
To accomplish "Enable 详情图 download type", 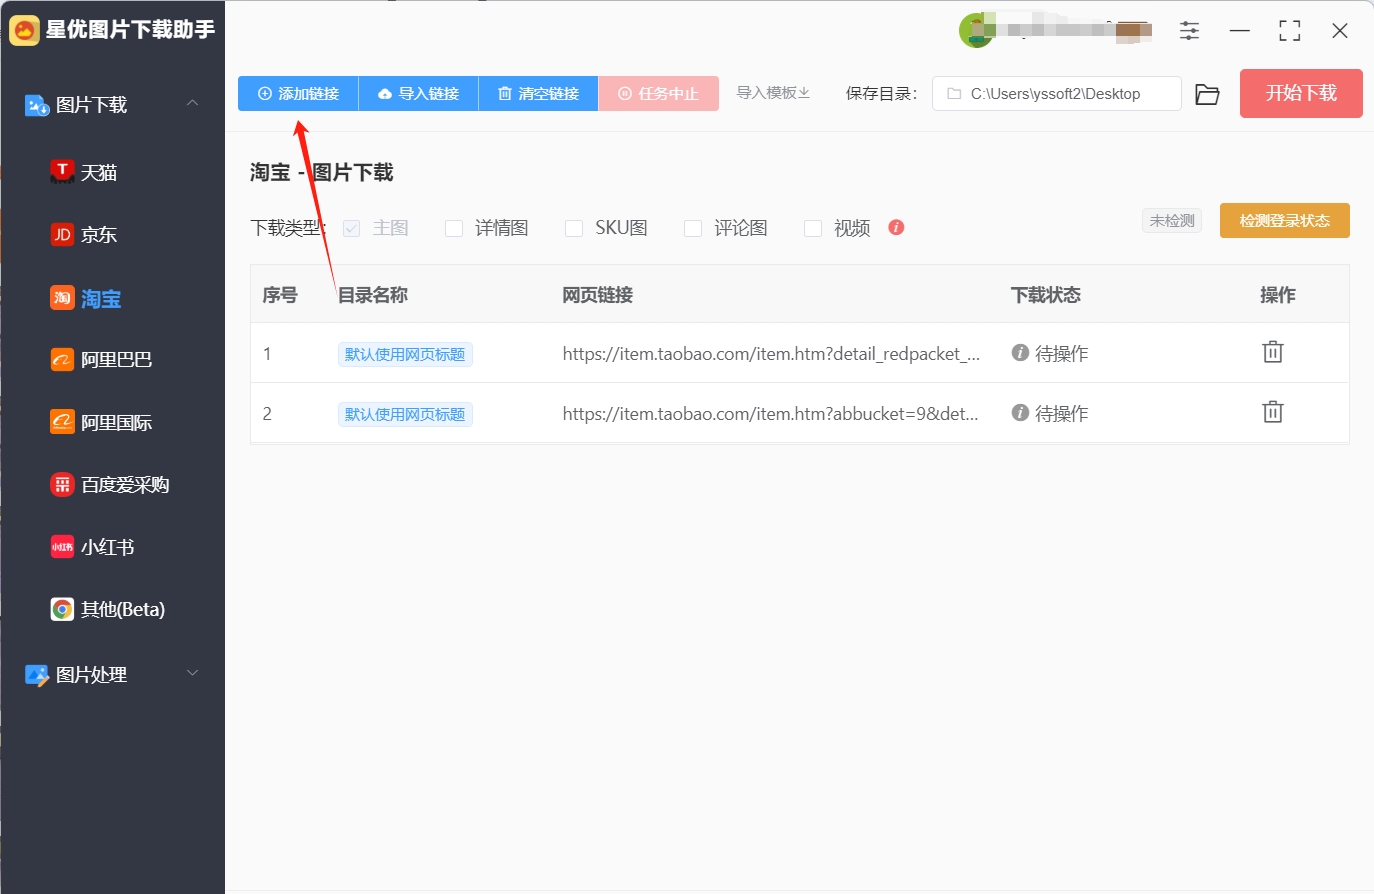I will point(454,228).
